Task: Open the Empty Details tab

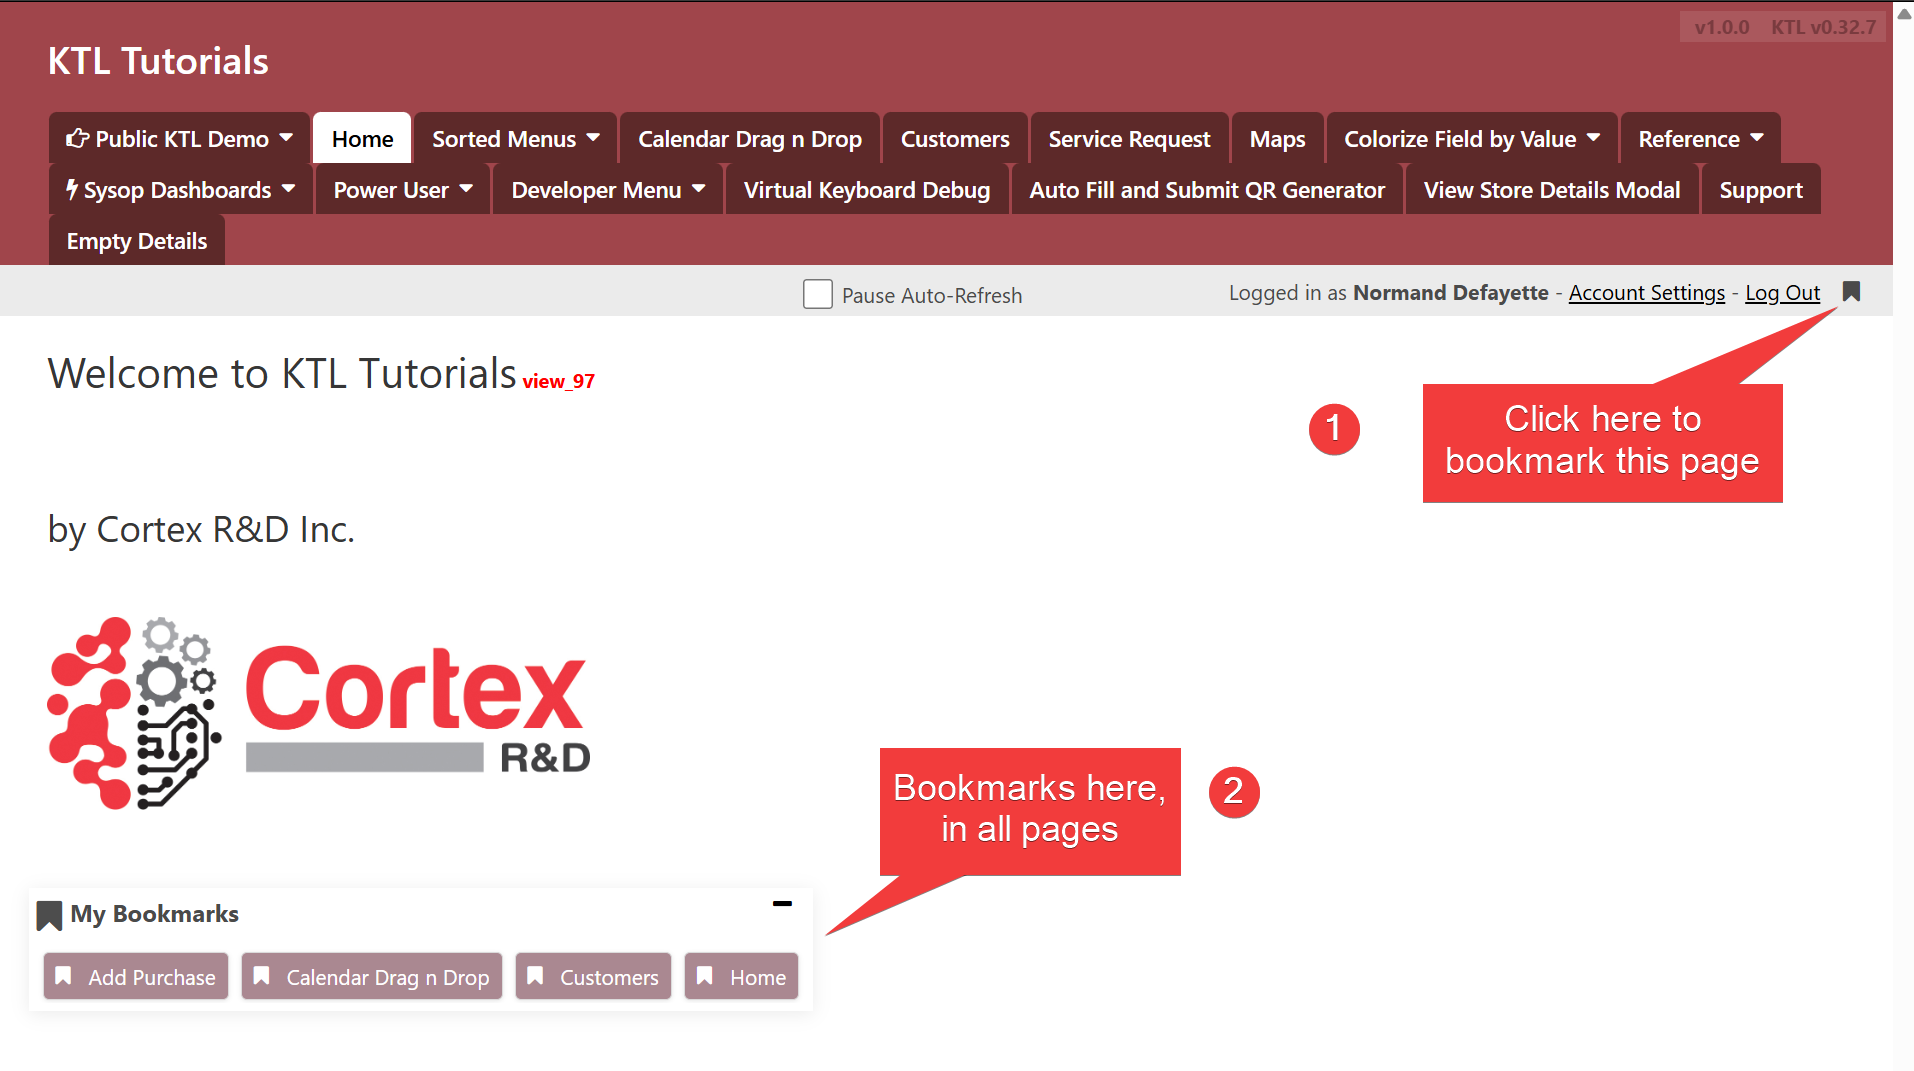Action: coord(137,240)
